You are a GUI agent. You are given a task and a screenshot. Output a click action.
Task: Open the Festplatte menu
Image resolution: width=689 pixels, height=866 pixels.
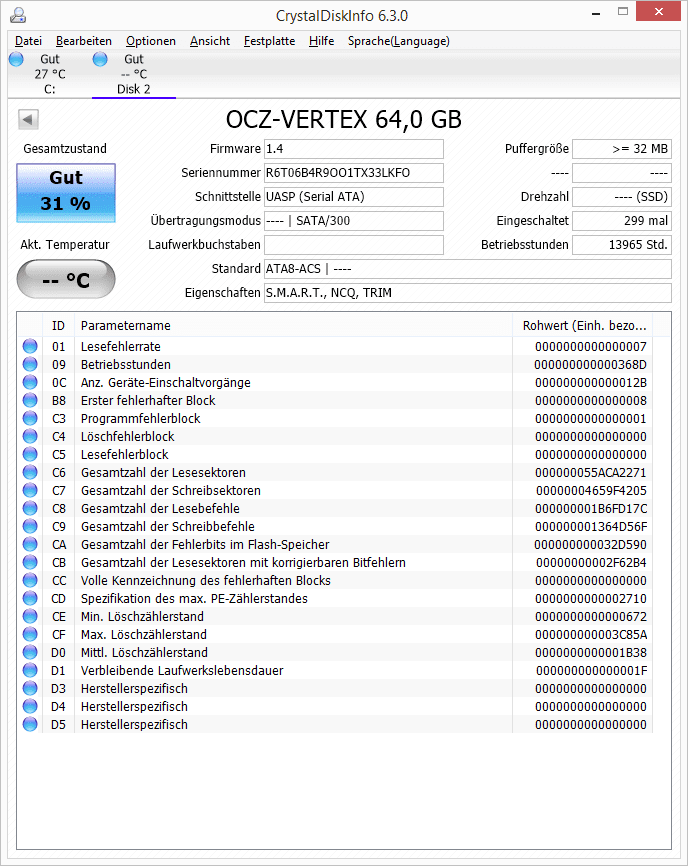click(269, 41)
